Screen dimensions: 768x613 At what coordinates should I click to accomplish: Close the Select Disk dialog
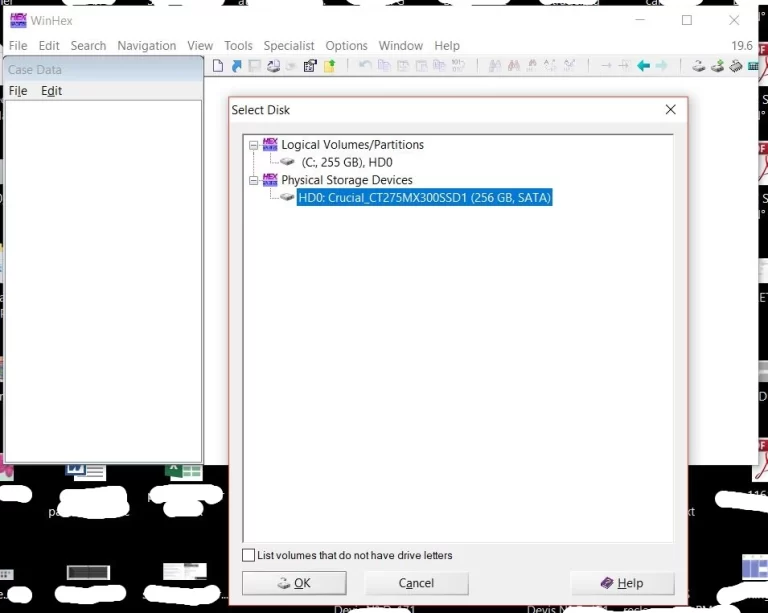coord(671,109)
